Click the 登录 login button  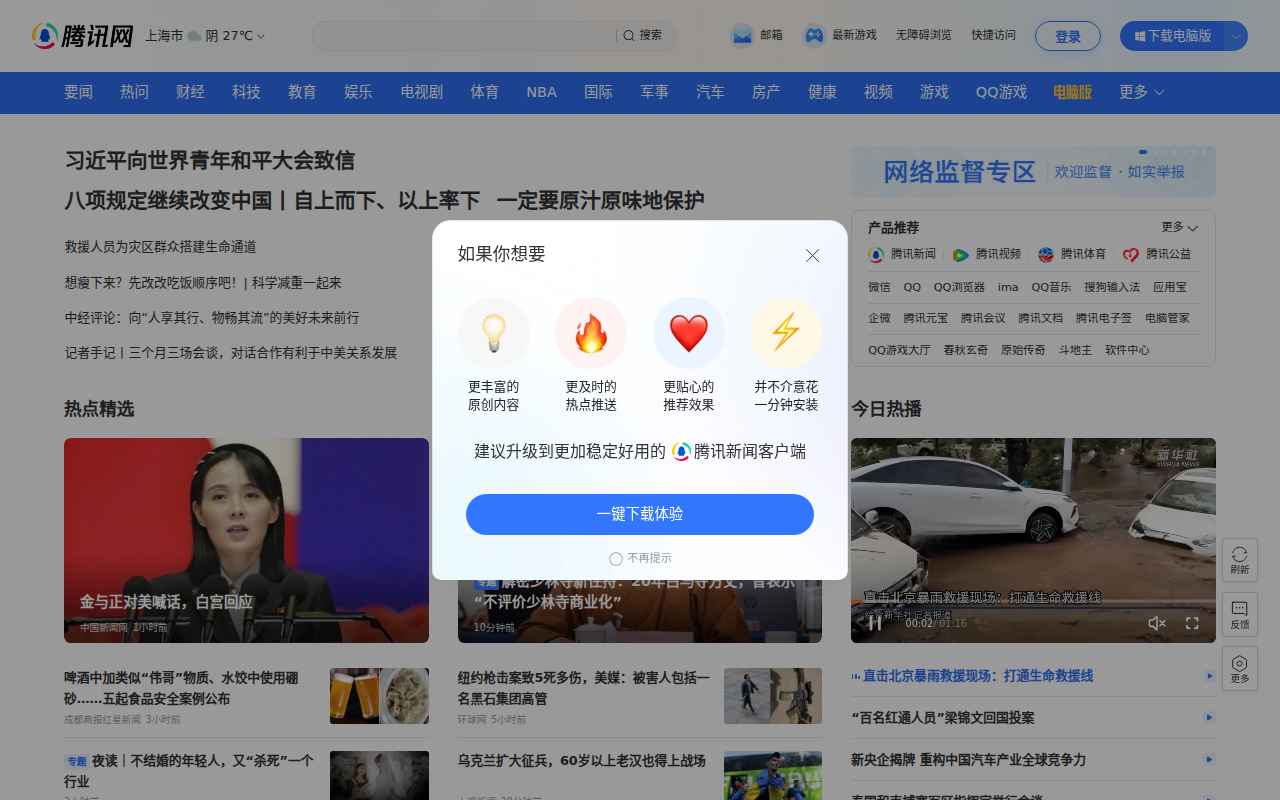[x=1068, y=36]
